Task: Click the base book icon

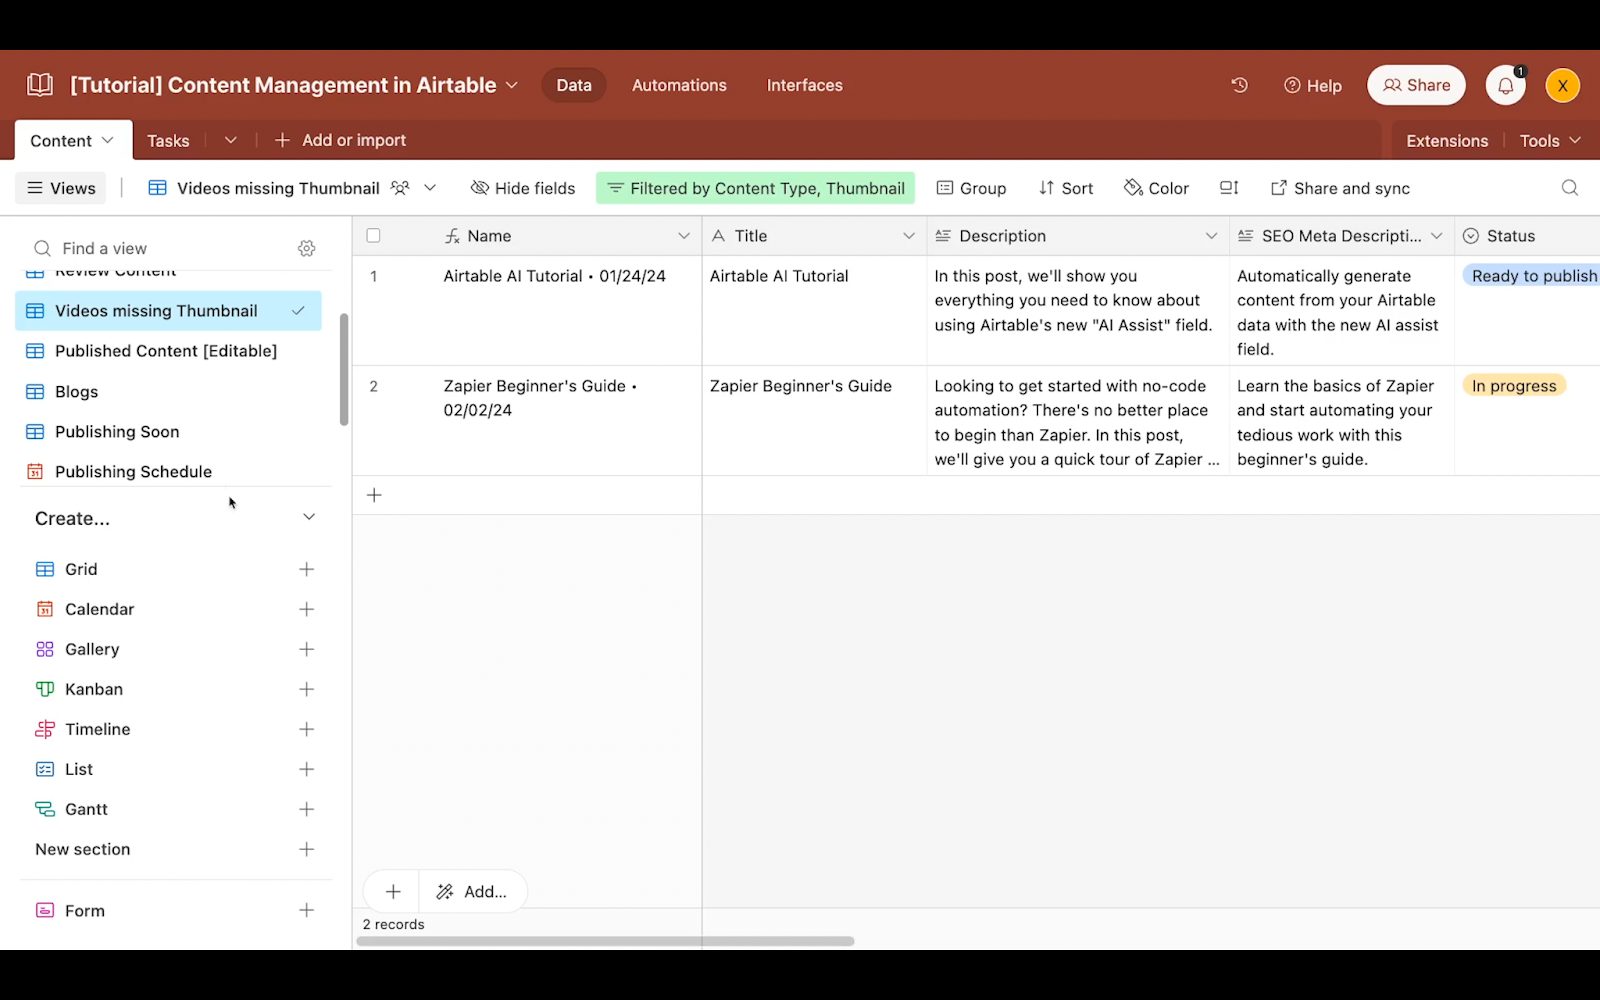Action: [40, 85]
